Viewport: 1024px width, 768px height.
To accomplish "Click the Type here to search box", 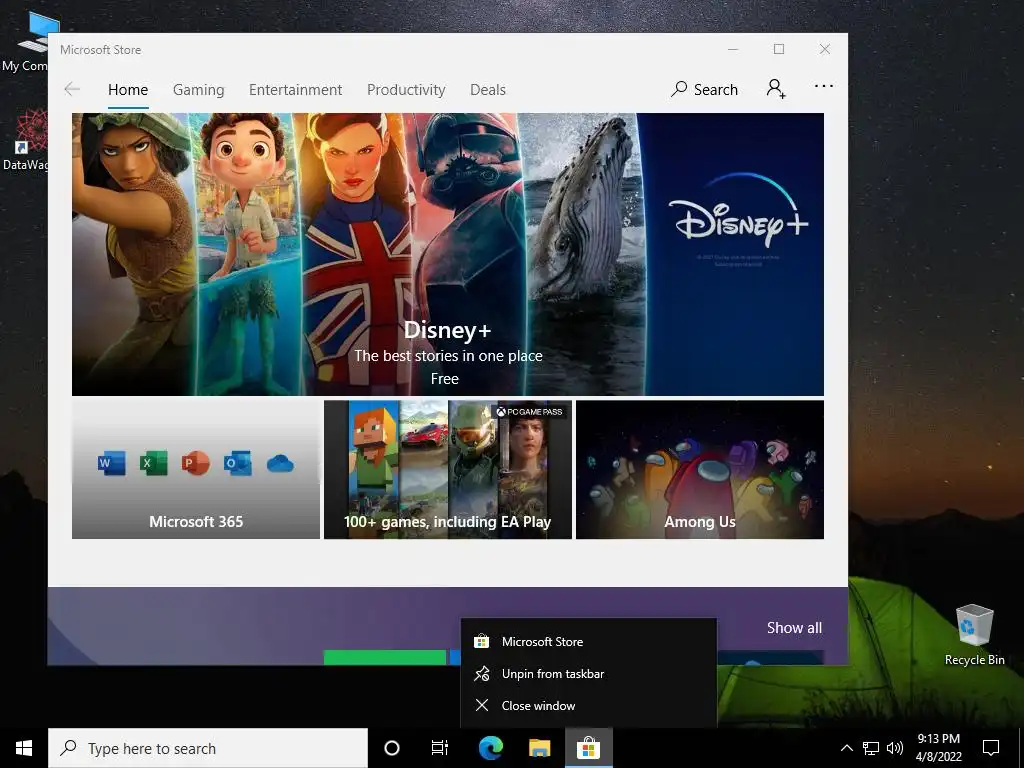I will (x=208, y=748).
